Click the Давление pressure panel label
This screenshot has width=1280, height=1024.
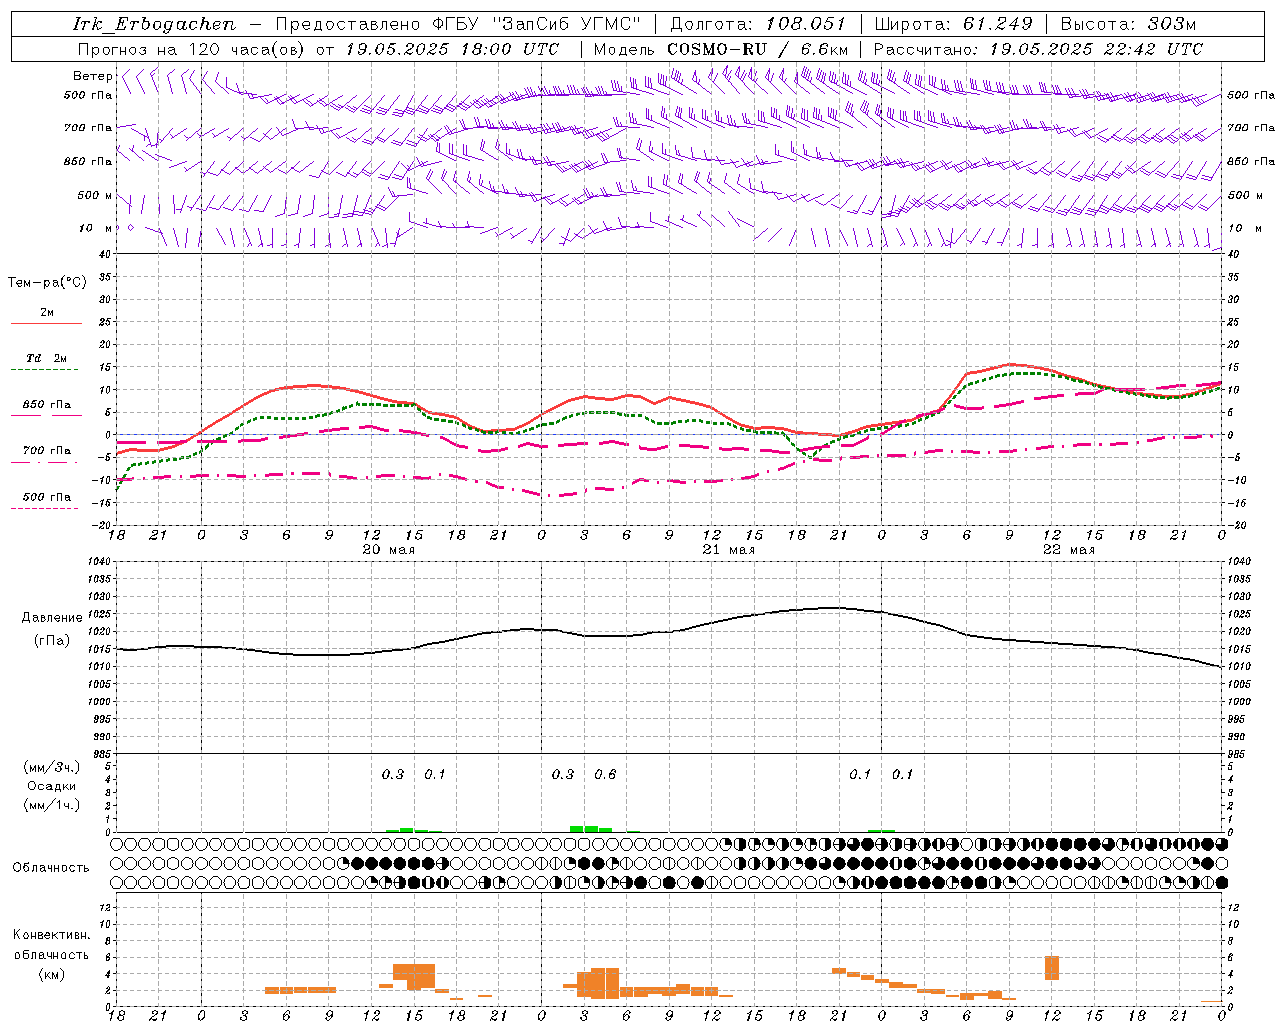(52, 618)
